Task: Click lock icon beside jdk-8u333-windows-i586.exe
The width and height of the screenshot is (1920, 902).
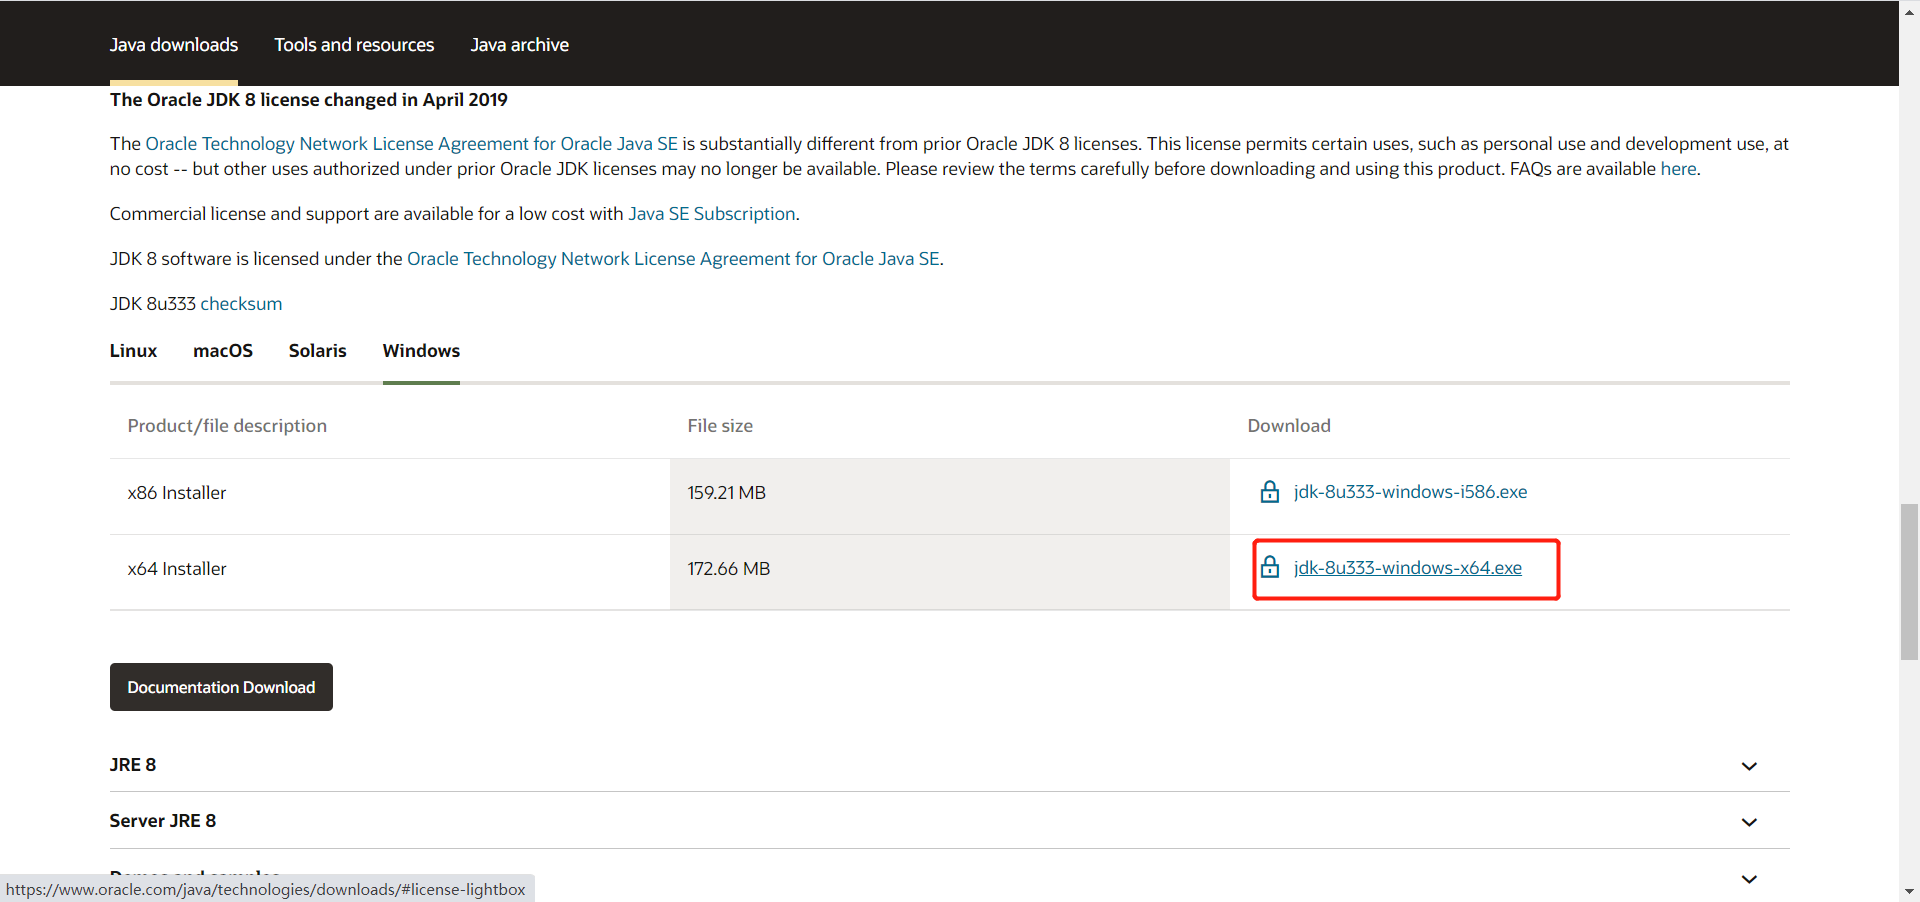Action: 1269,492
